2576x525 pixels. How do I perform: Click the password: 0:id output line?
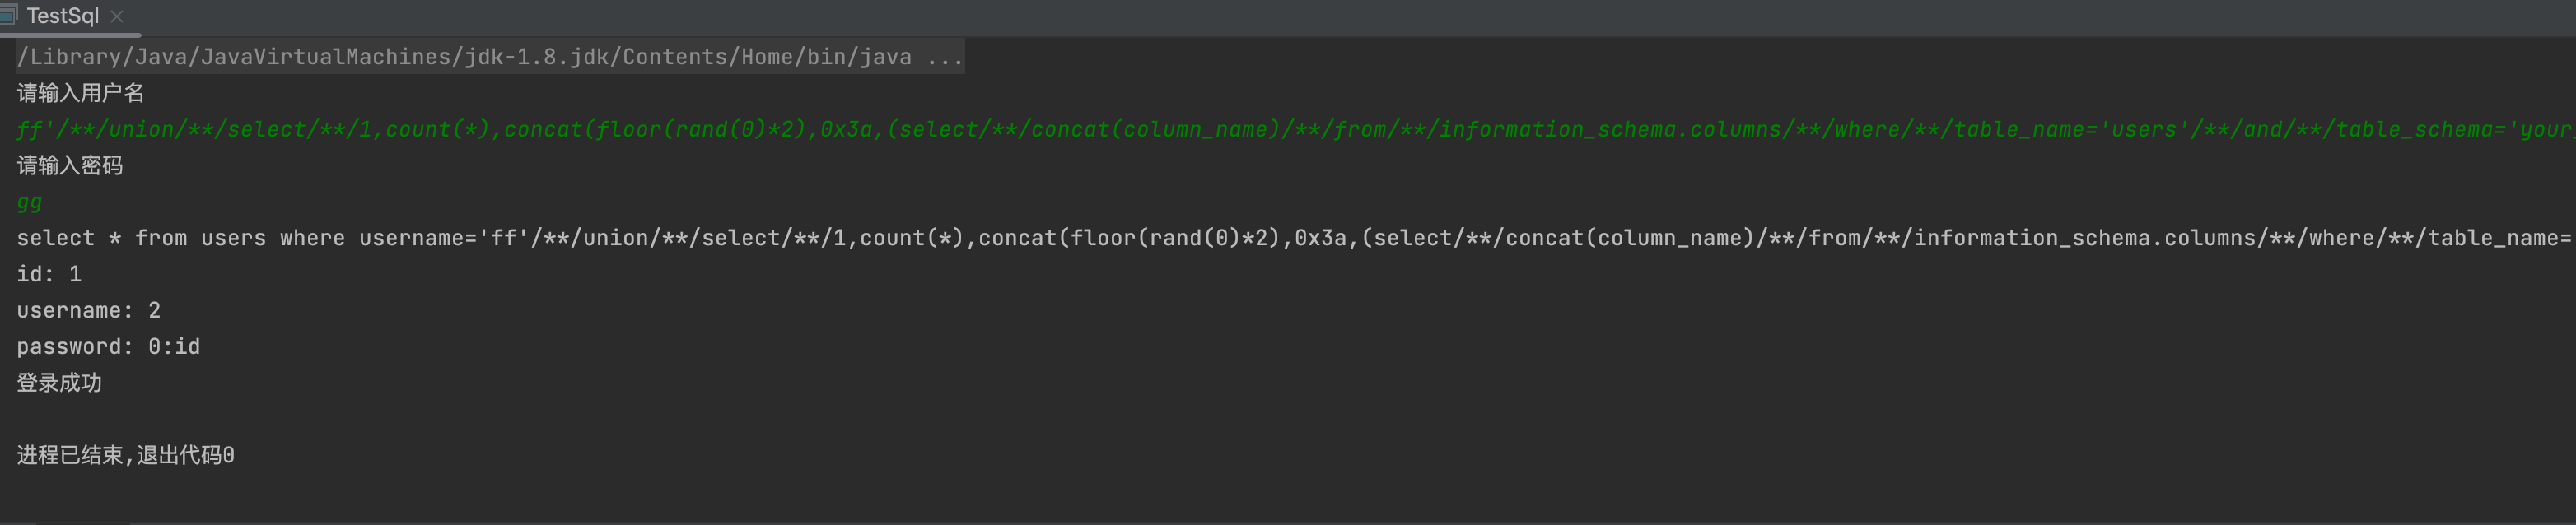tap(108, 346)
